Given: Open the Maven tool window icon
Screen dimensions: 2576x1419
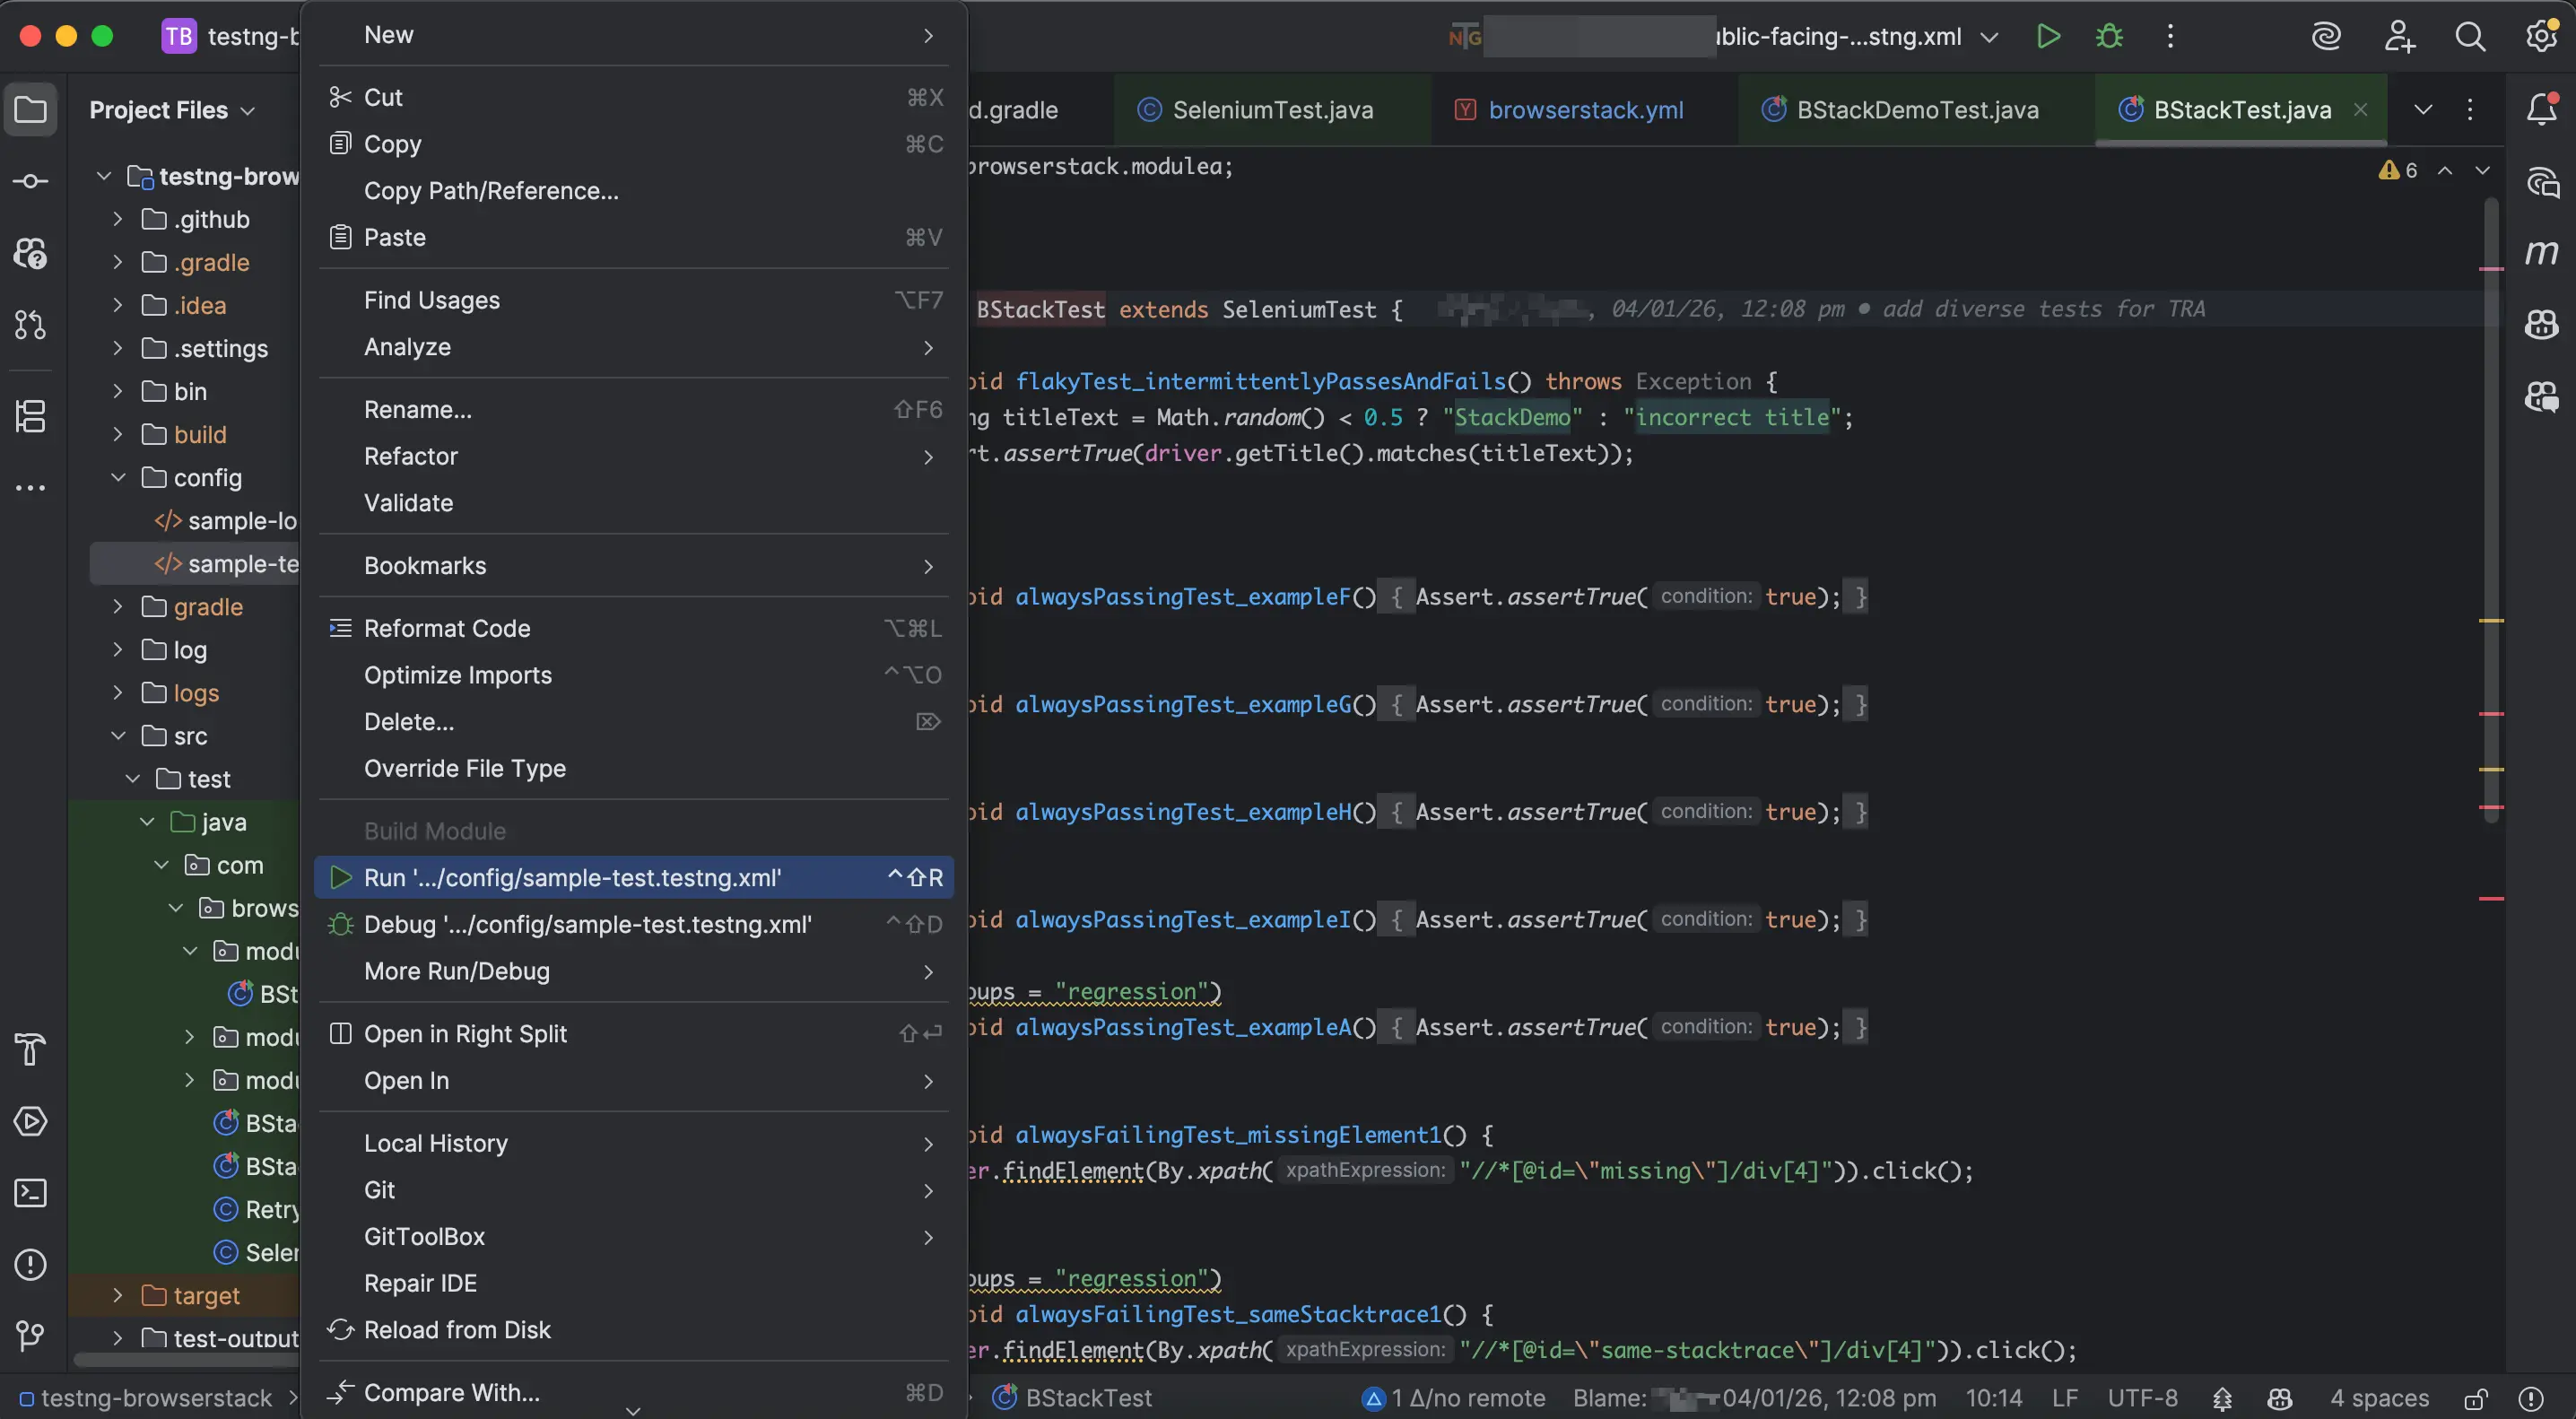Looking at the screenshot, I should pos(2543,253).
